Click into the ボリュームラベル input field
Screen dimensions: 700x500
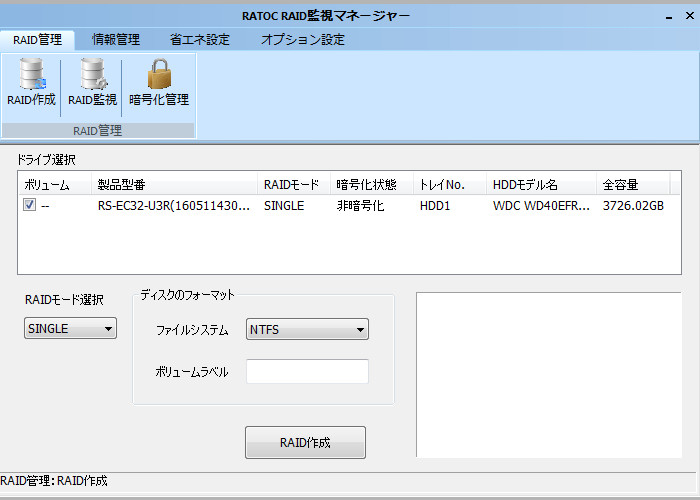coord(307,371)
